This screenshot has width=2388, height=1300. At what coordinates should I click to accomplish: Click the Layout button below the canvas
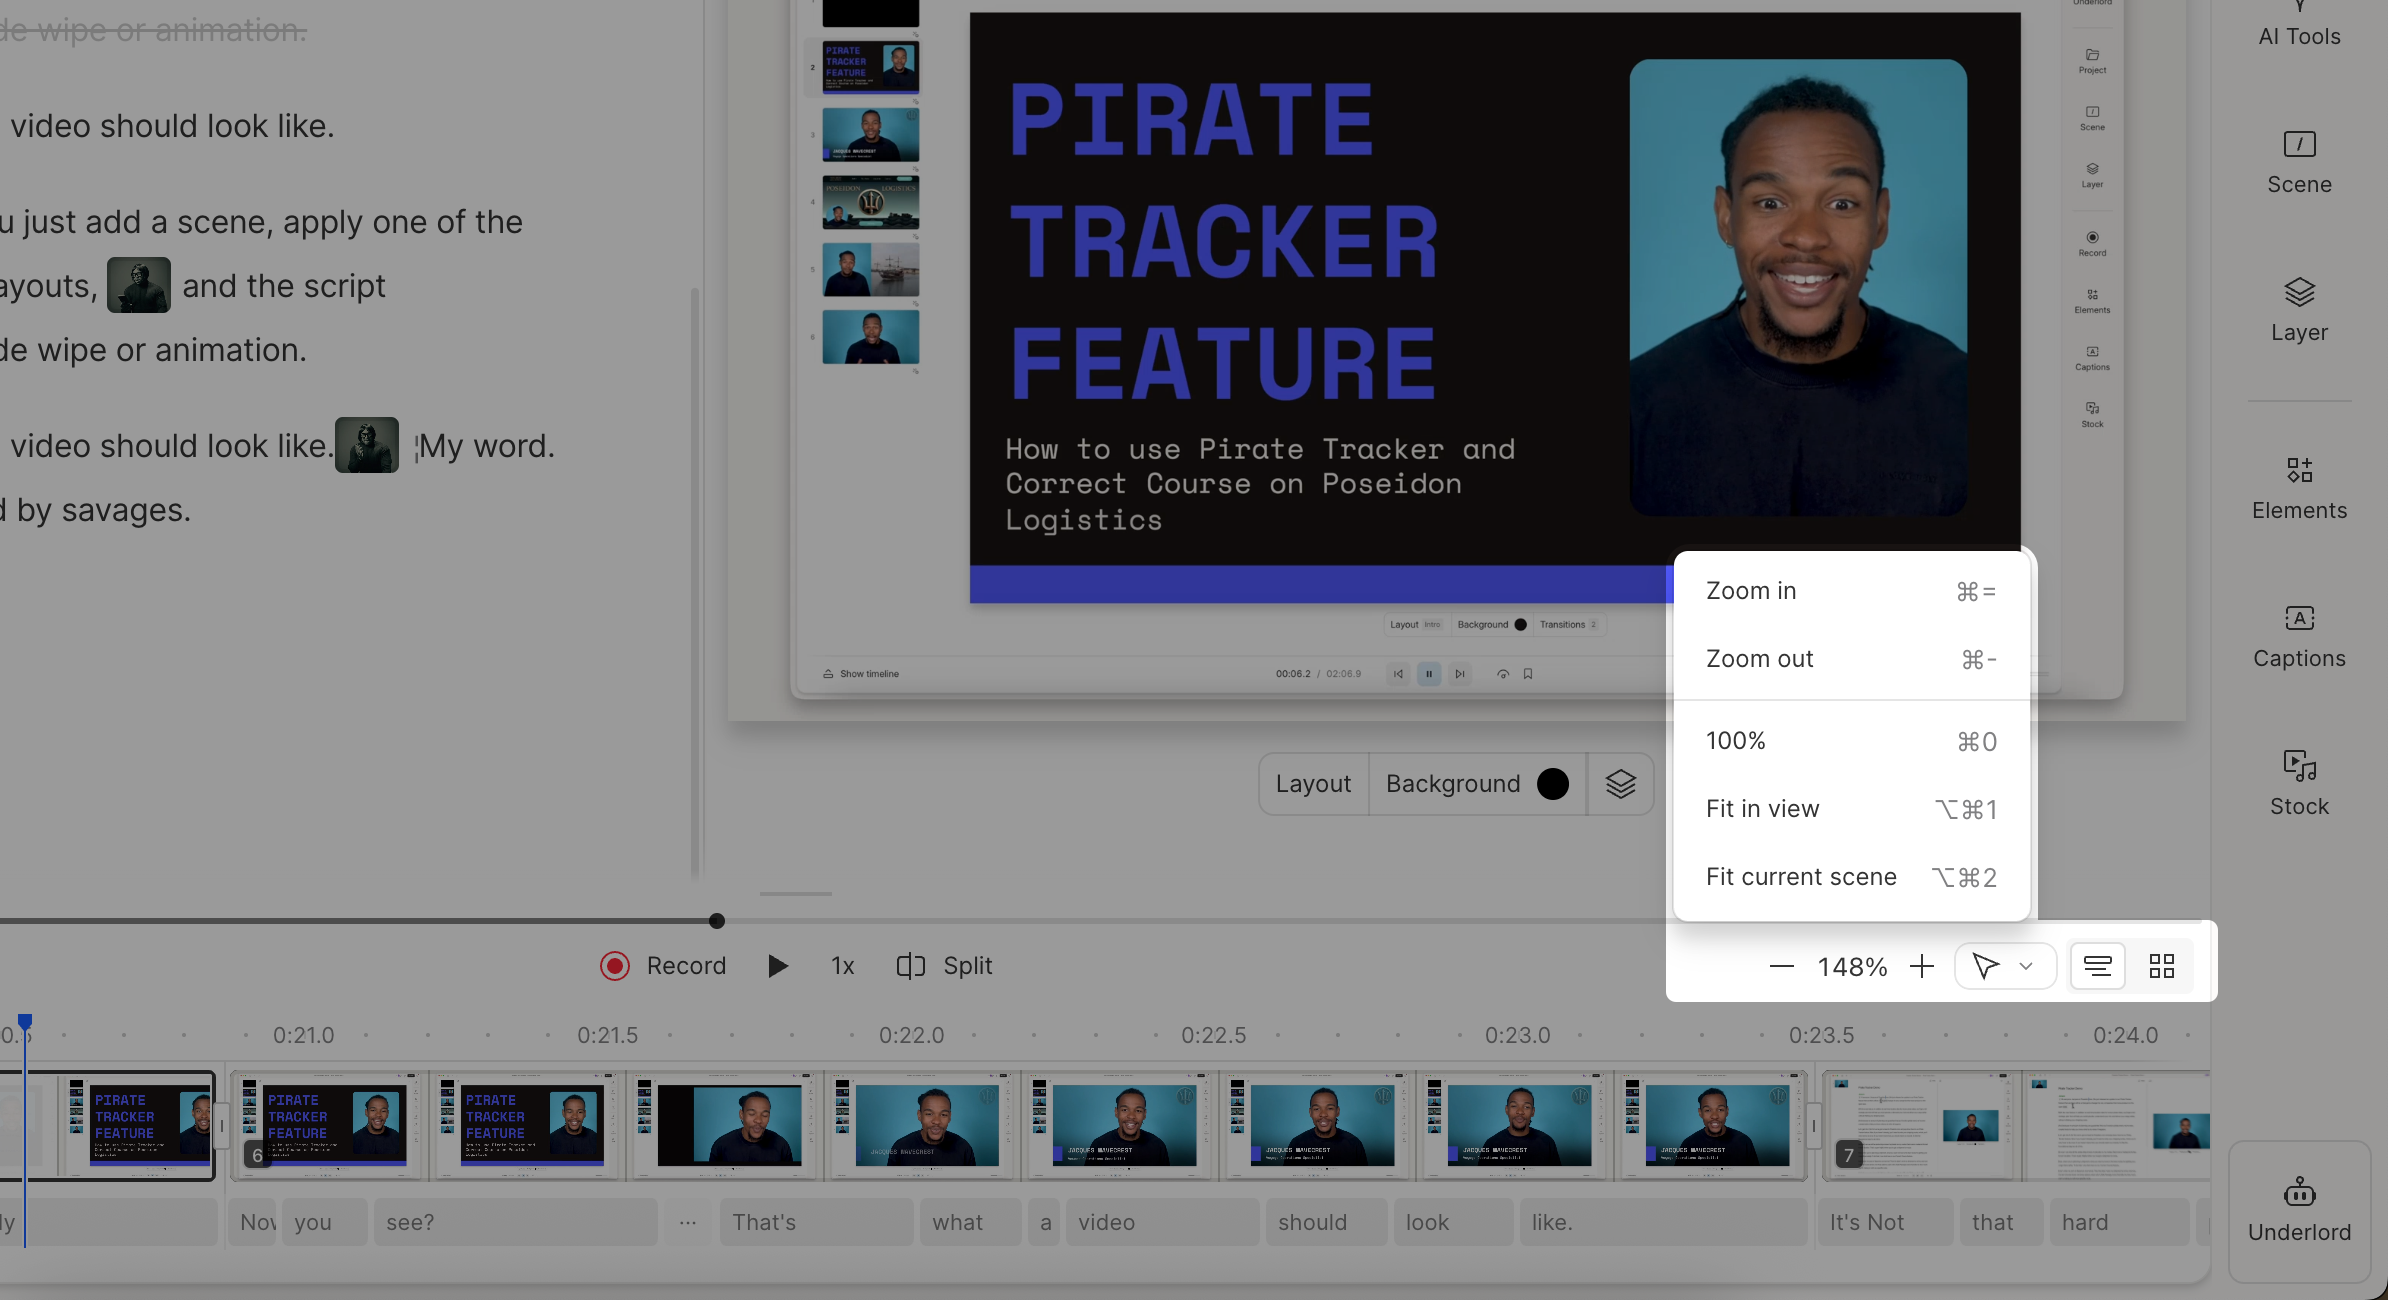pyautogui.click(x=1313, y=783)
